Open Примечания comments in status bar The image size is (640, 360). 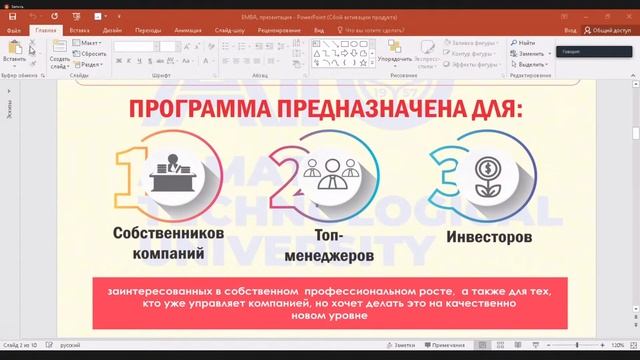pos(445,345)
